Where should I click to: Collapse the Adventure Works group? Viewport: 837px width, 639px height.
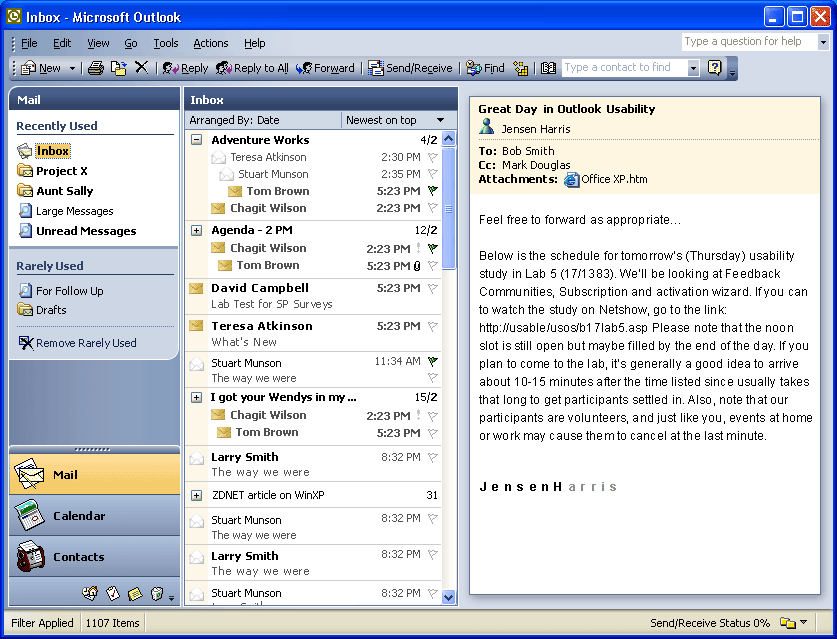(x=196, y=140)
